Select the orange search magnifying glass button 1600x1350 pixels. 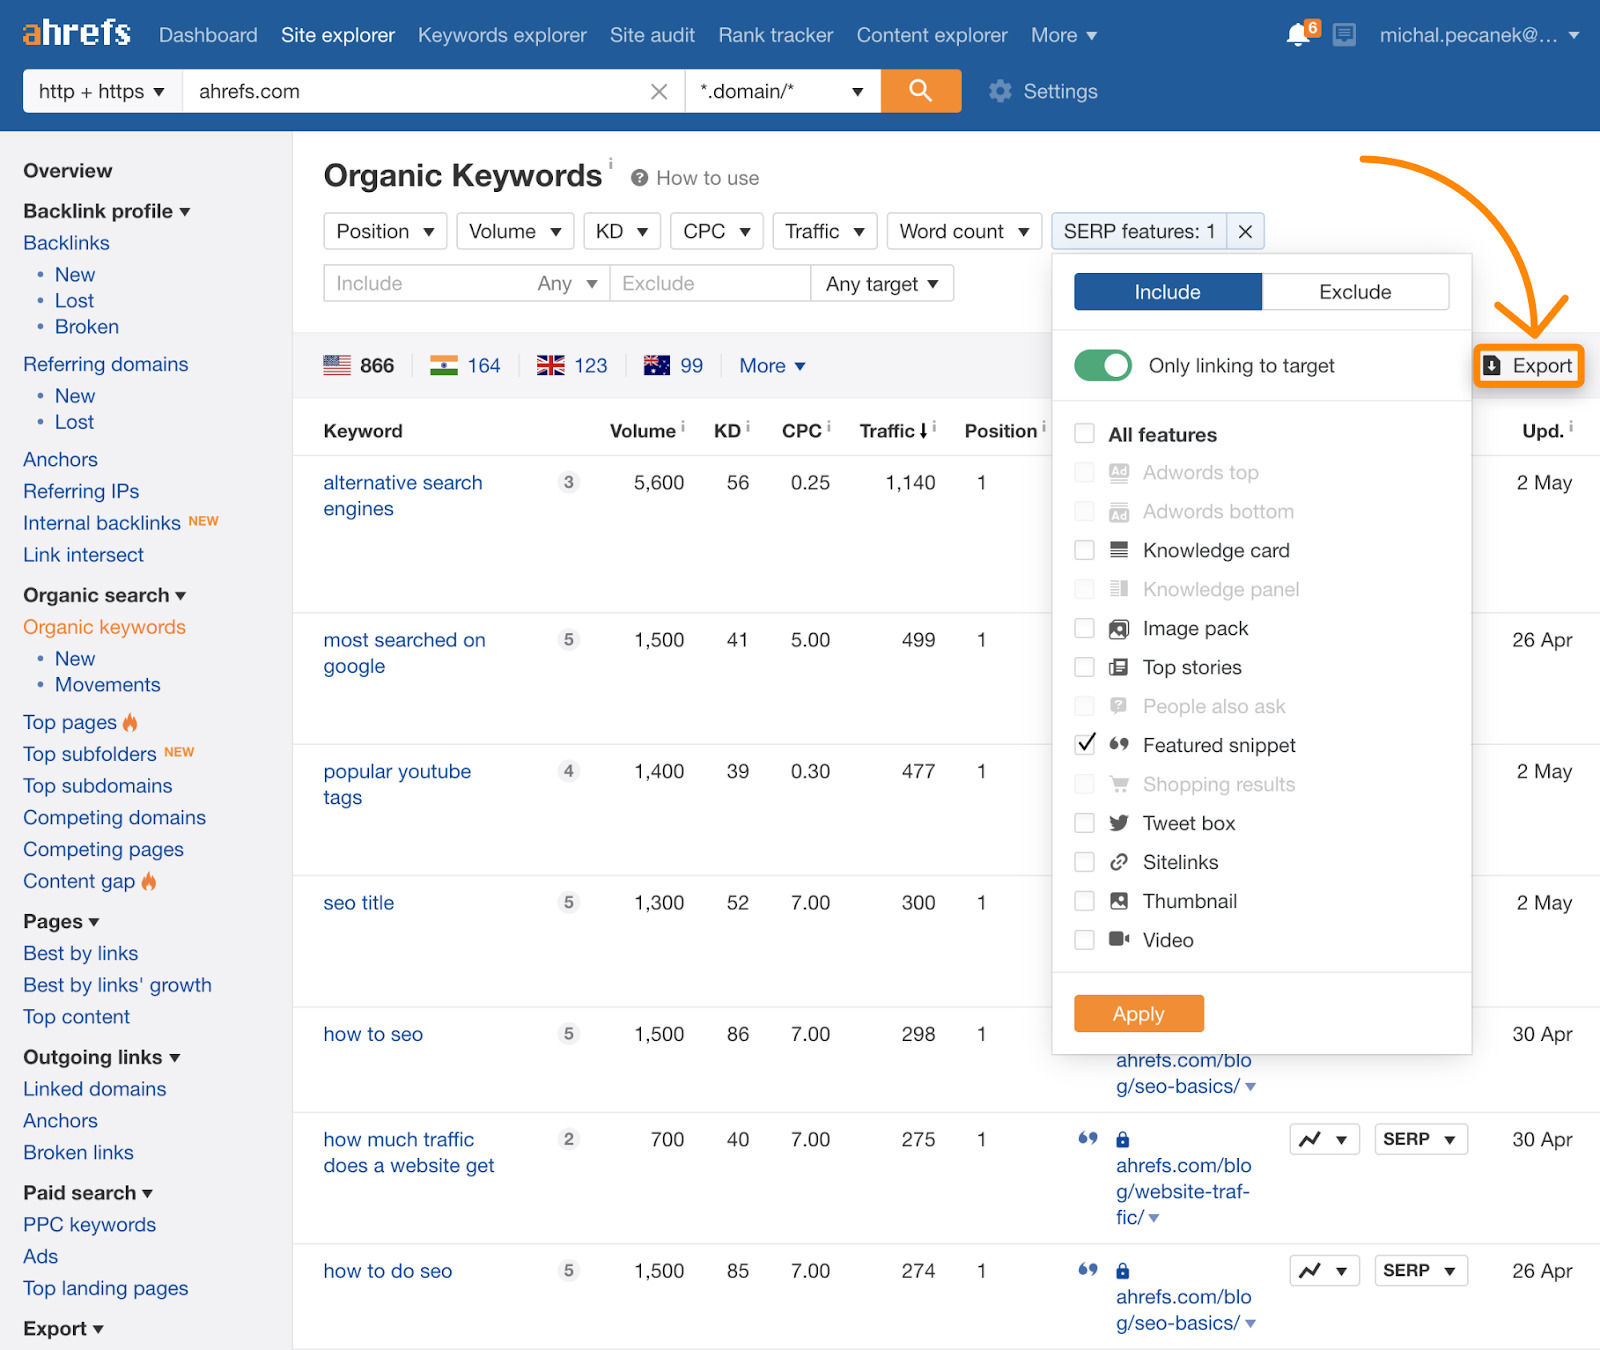[x=919, y=90]
